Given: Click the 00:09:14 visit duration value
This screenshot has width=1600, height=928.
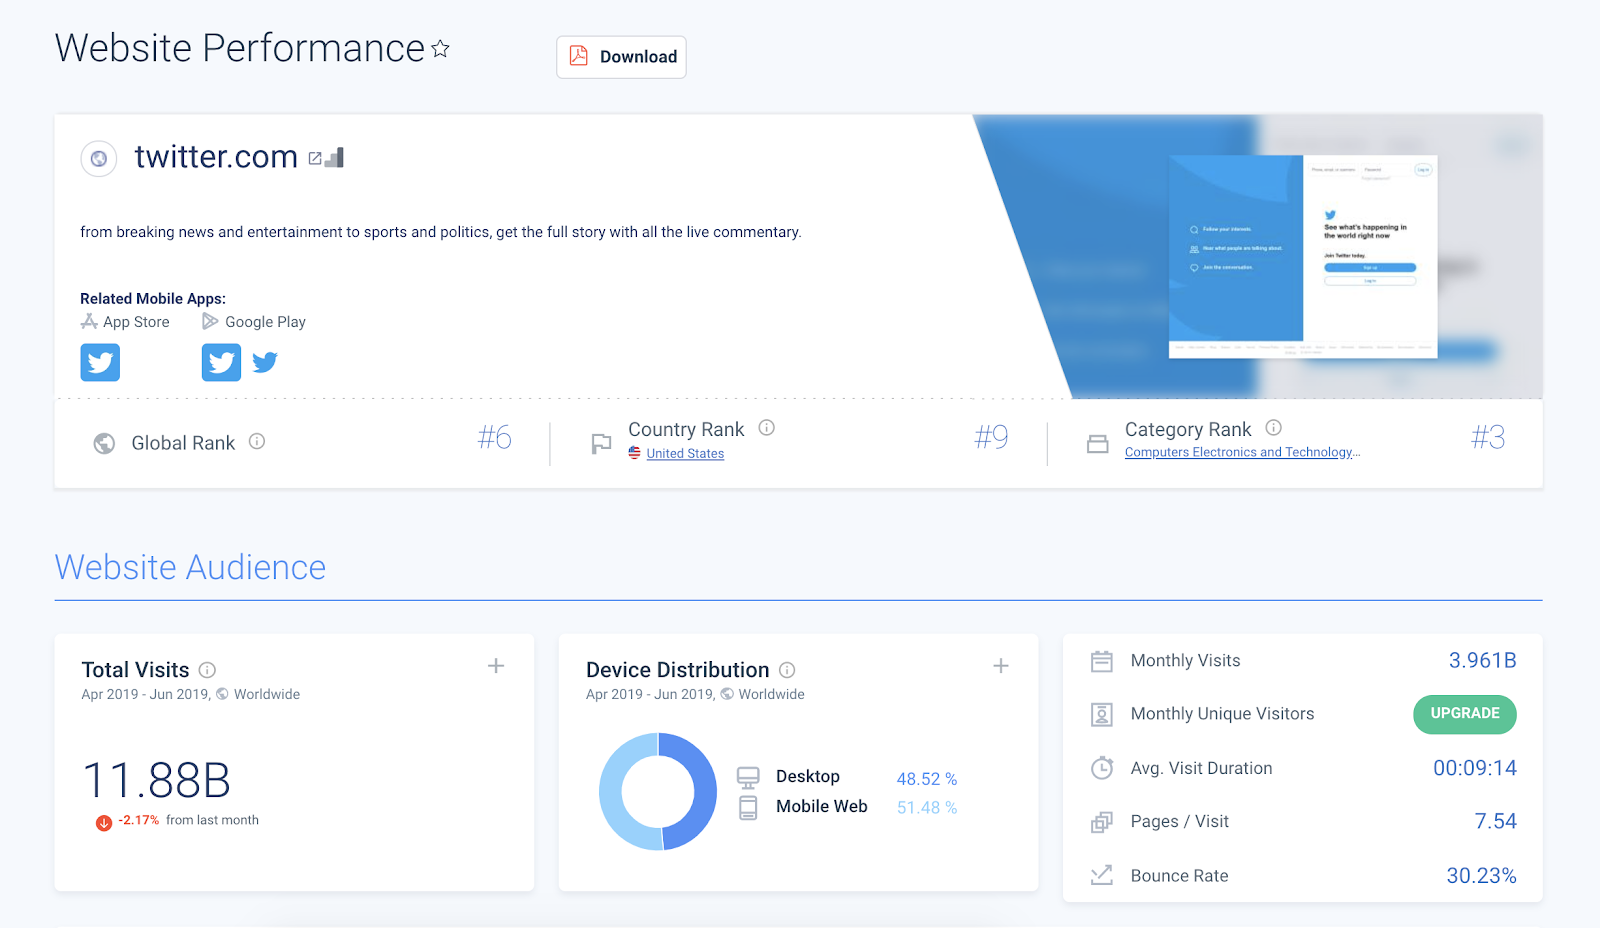Looking at the screenshot, I should (x=1475, y=768).
